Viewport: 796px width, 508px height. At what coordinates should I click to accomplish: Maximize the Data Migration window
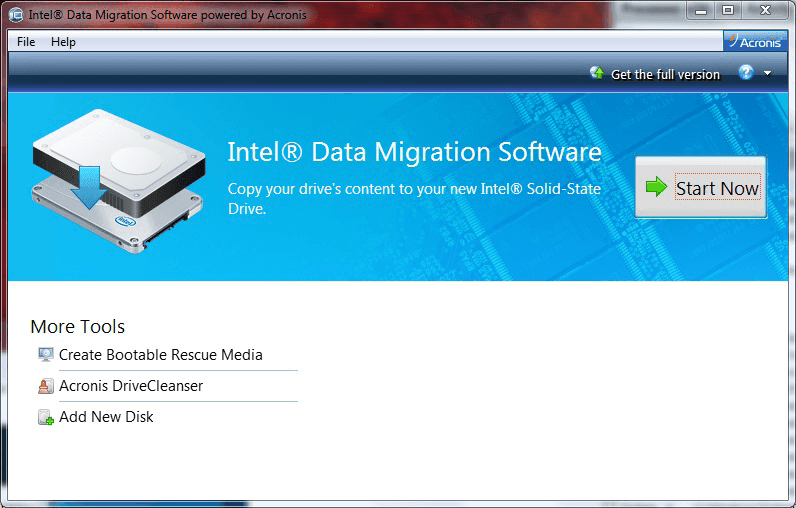(x=728, y=11)
